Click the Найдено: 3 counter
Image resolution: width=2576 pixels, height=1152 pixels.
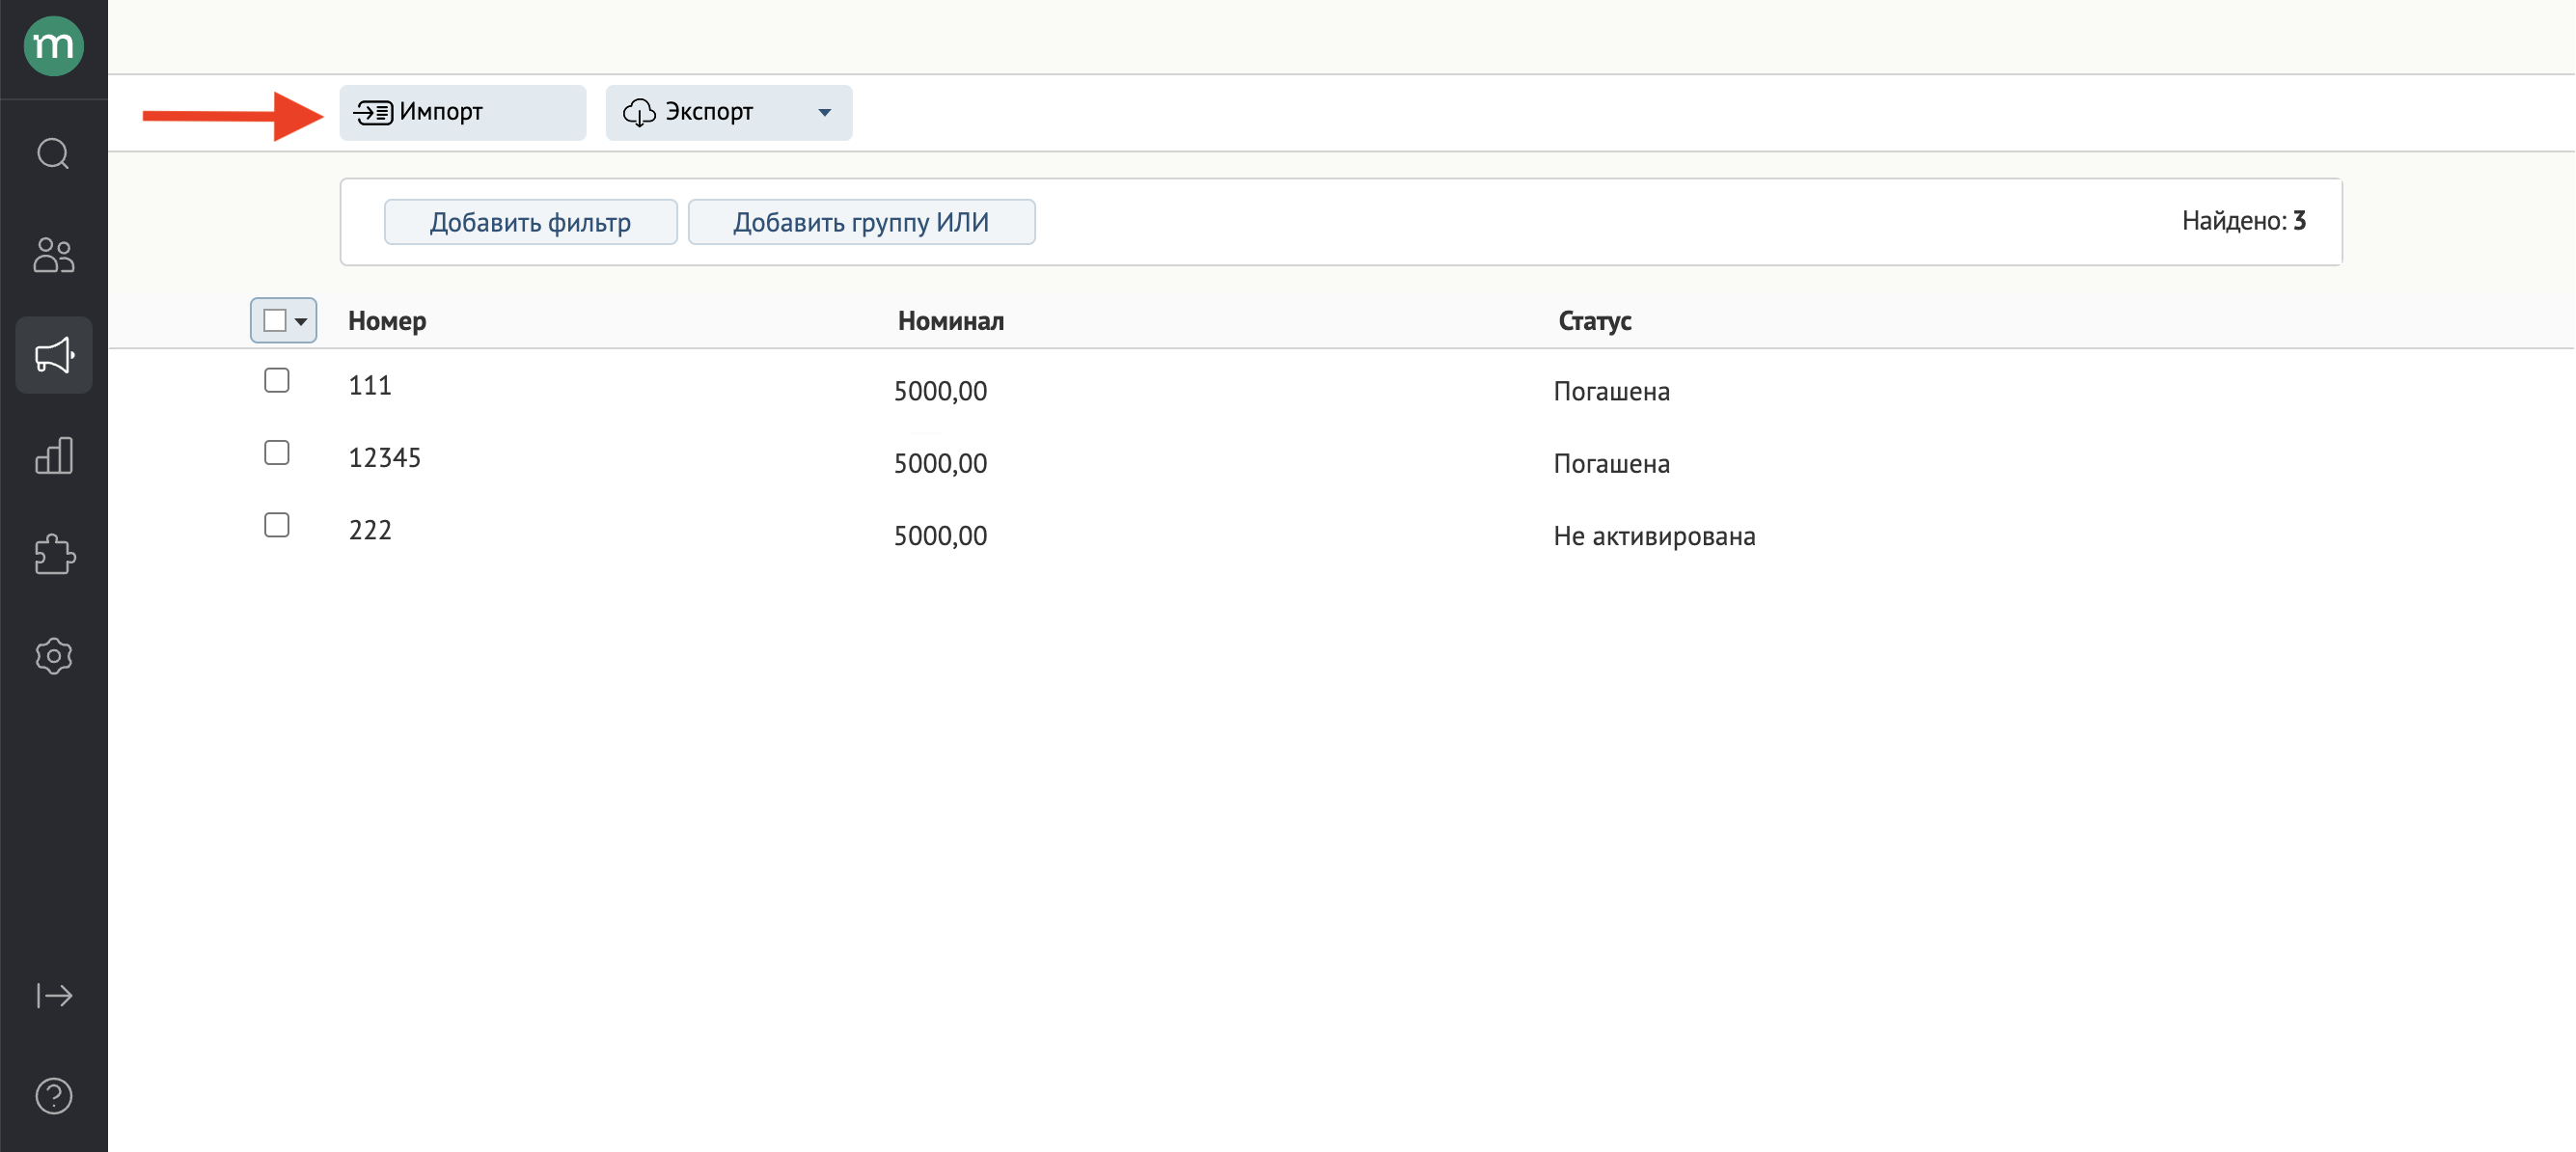2243,221
